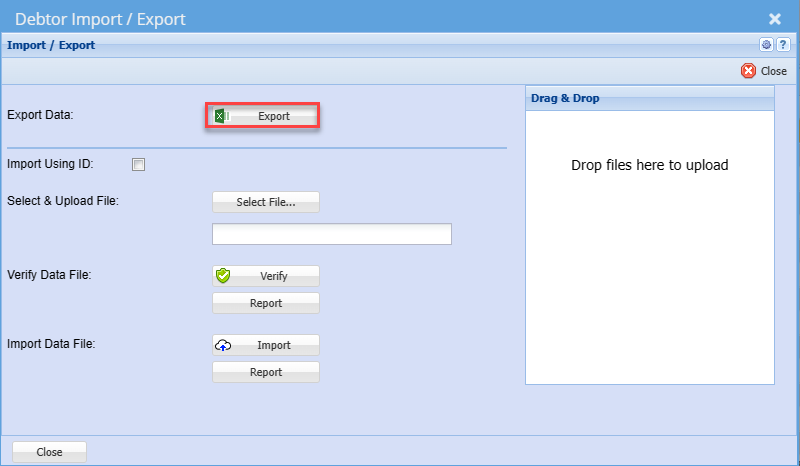
Task: Click the Drag & Drop panel header
Action: (x=649, y=98)
